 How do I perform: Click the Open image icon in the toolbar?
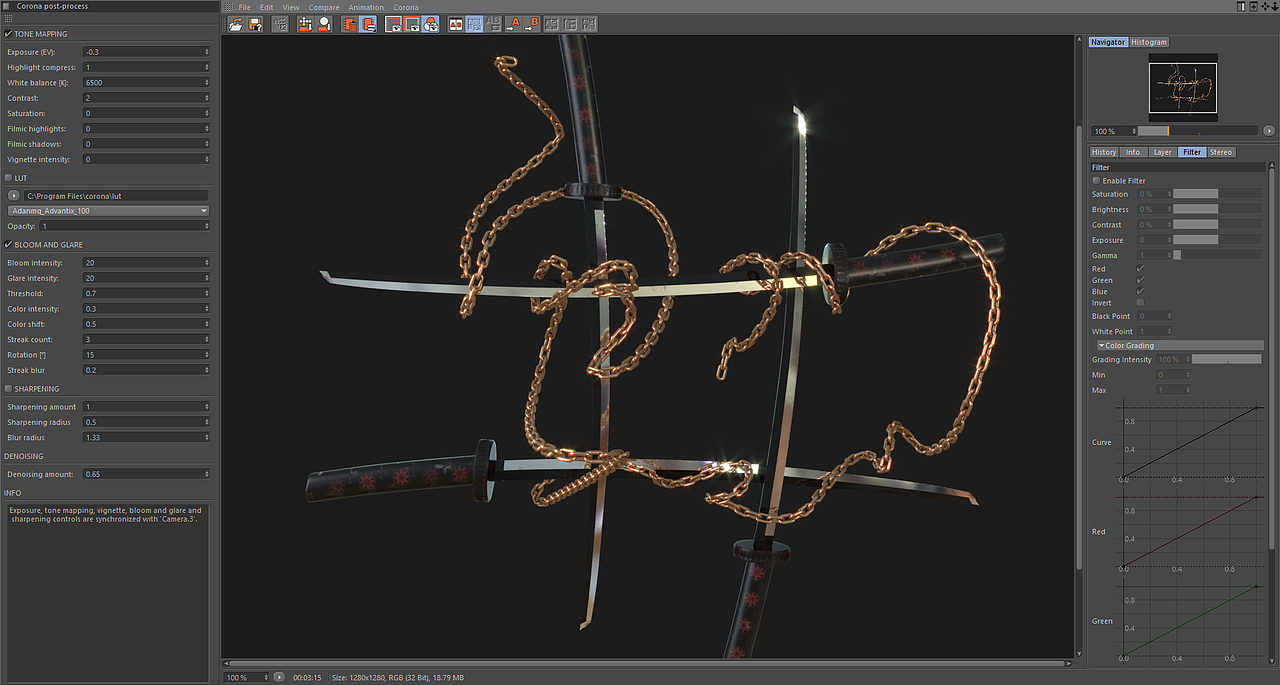[235, 24]
